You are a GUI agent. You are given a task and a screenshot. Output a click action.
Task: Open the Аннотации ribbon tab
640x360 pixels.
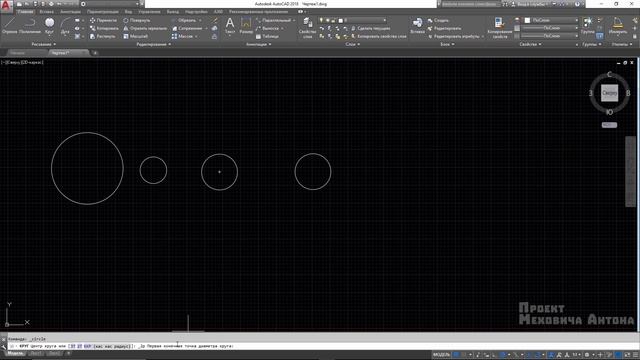(71, 12)
